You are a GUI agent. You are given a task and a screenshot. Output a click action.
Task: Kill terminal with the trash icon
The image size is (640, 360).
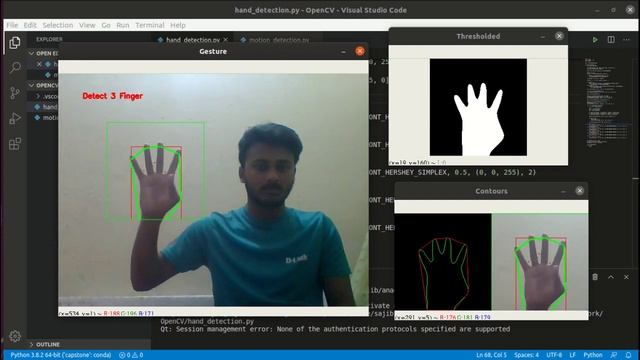[x=595, y=277]
